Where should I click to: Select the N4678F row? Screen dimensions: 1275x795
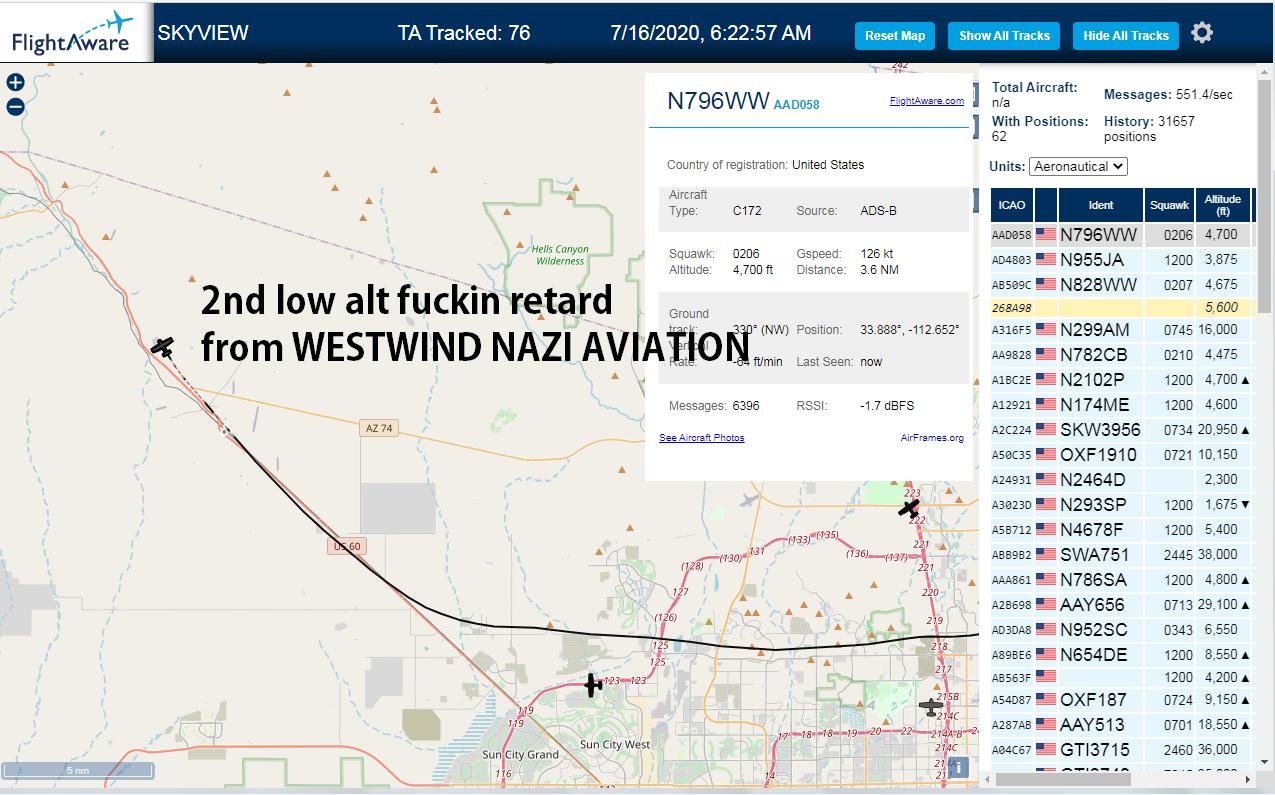tap(1121, 529)
